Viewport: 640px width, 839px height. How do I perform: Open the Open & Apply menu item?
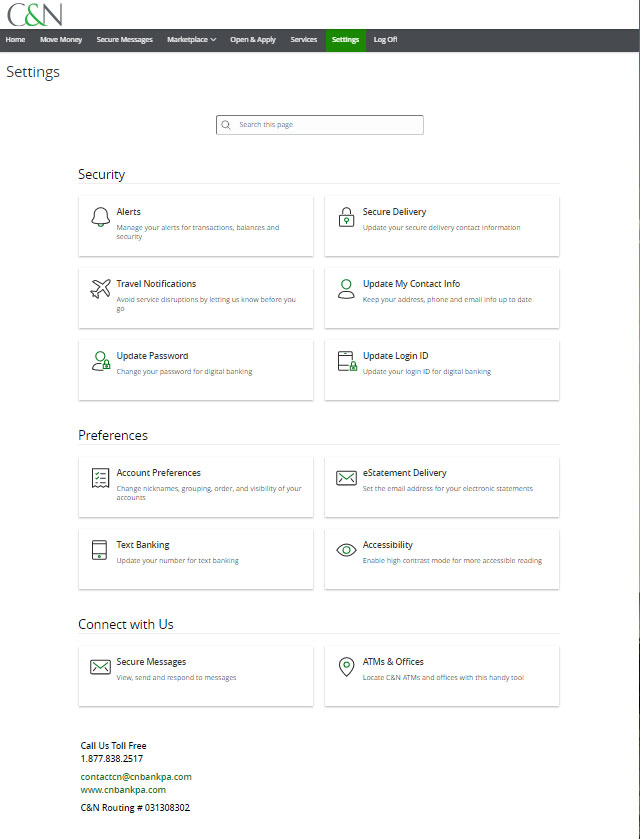[253, 40]
